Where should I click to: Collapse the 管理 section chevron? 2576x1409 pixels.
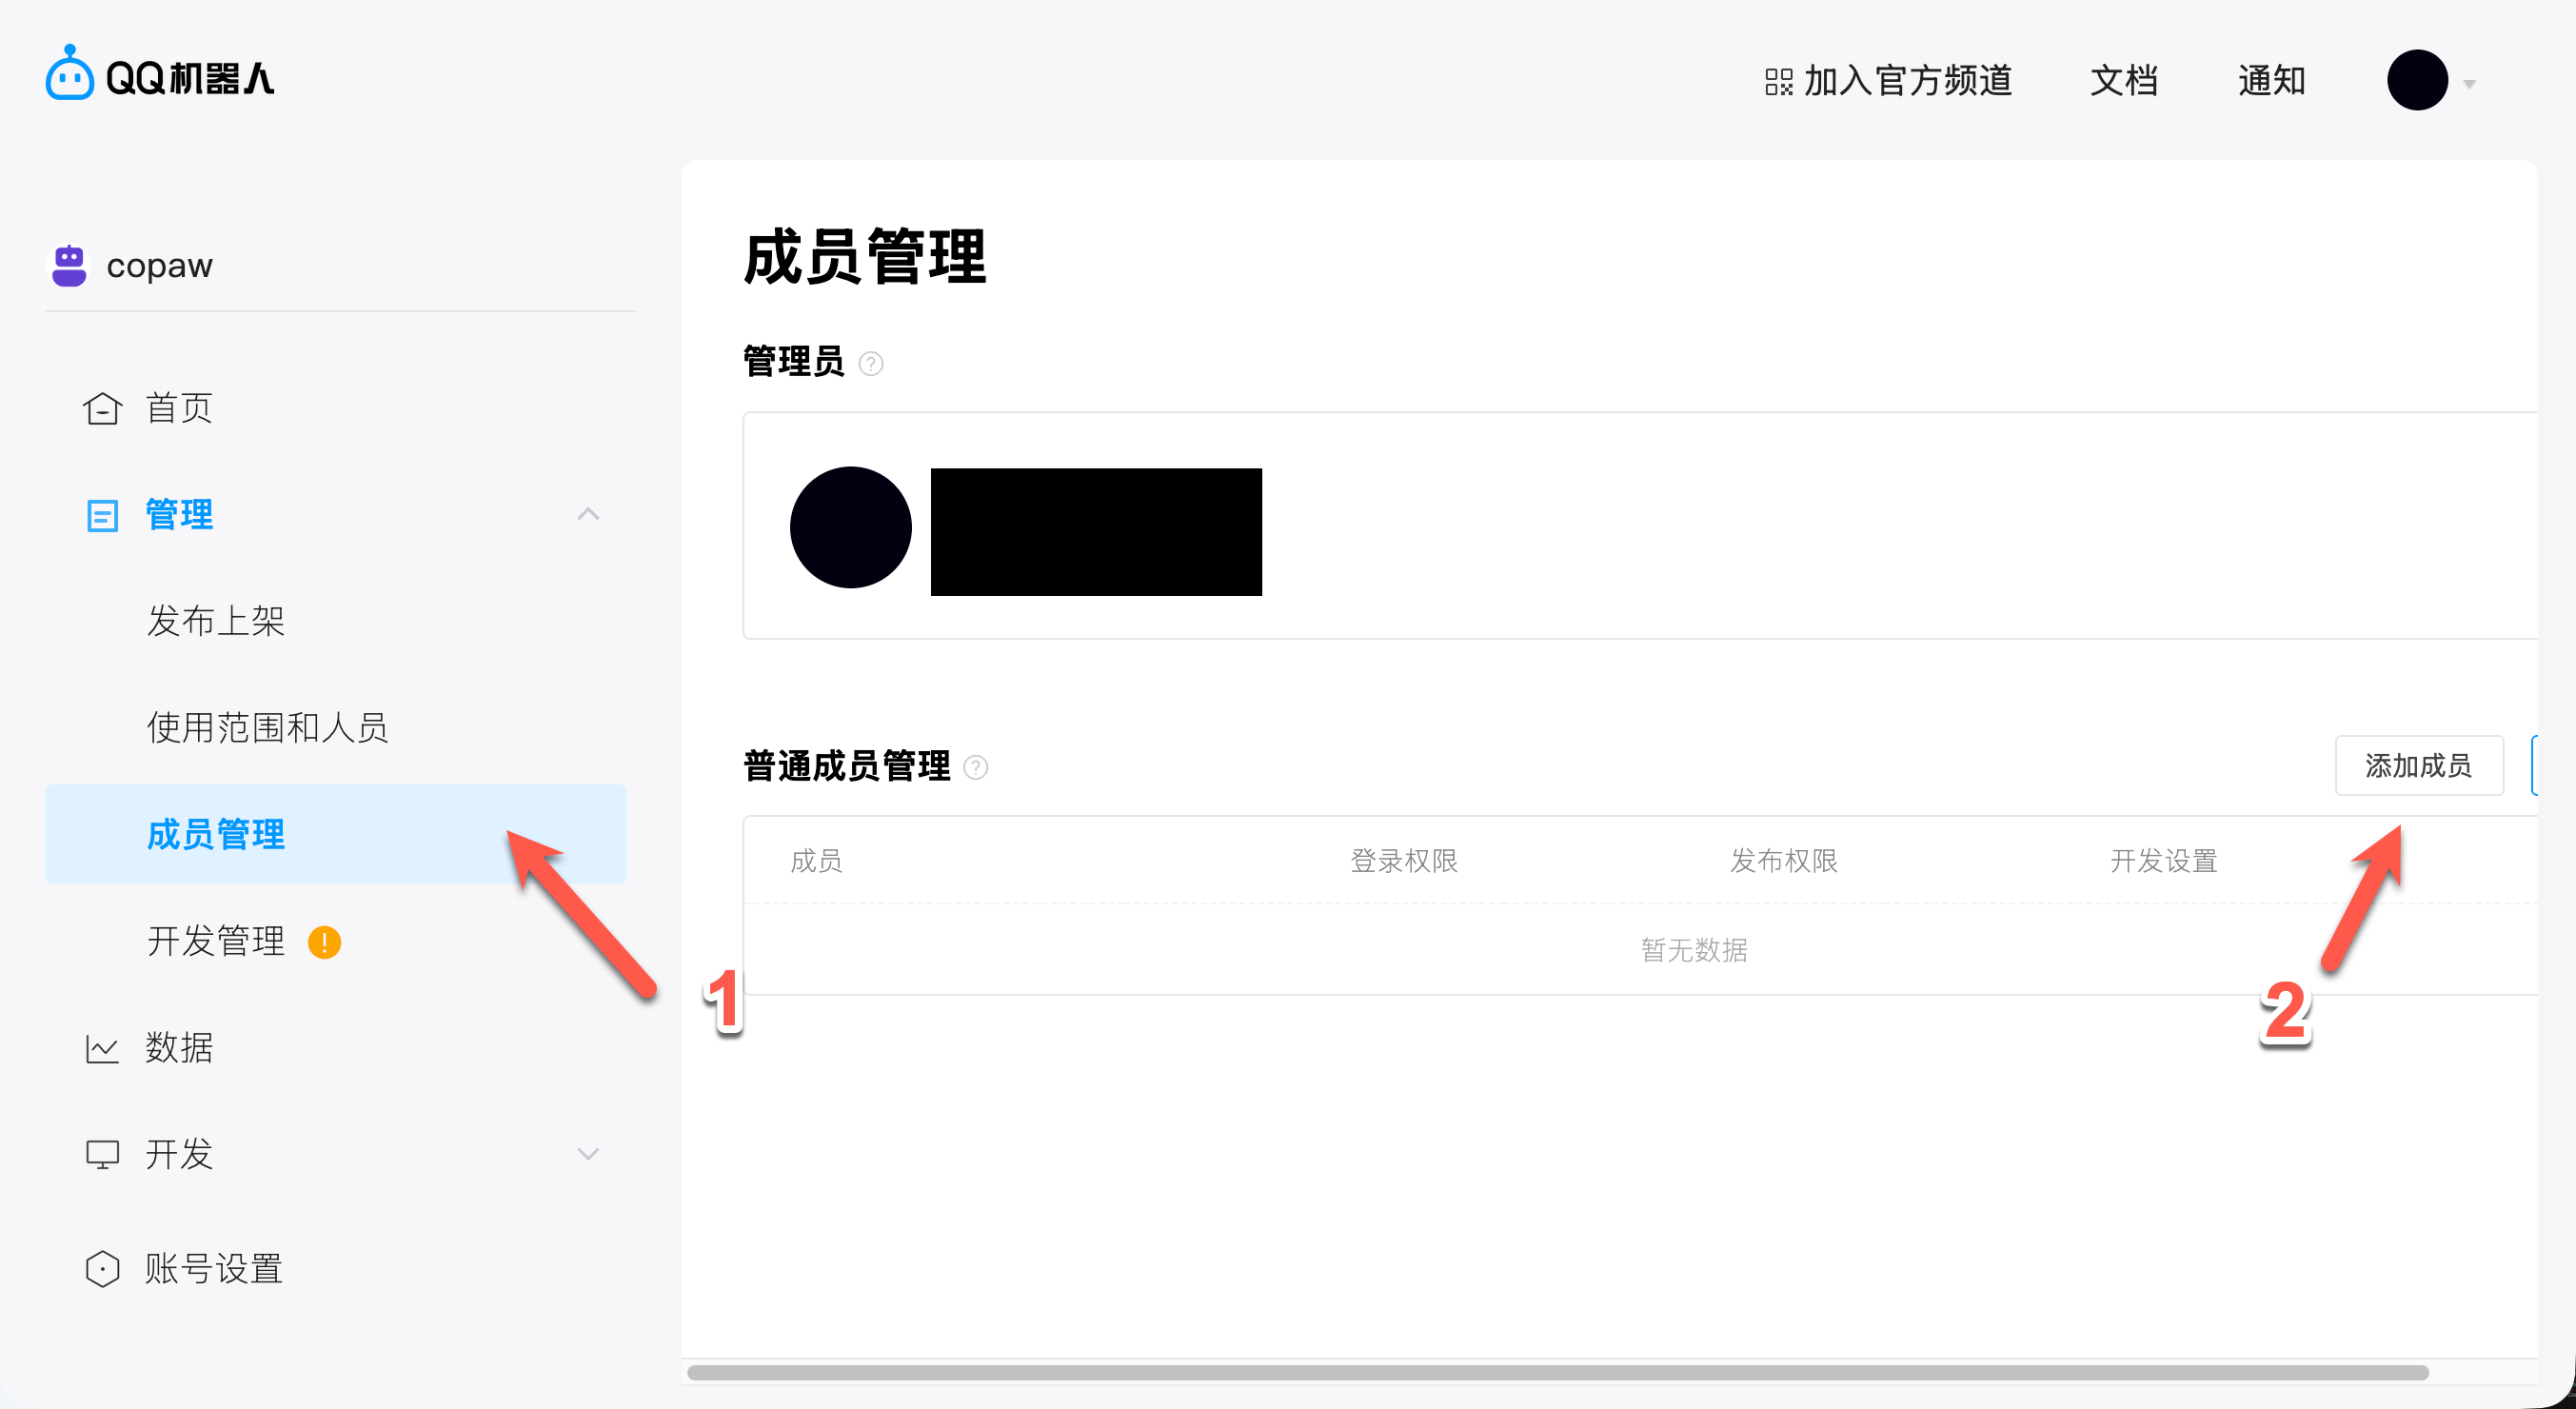(x=588, y=514)
